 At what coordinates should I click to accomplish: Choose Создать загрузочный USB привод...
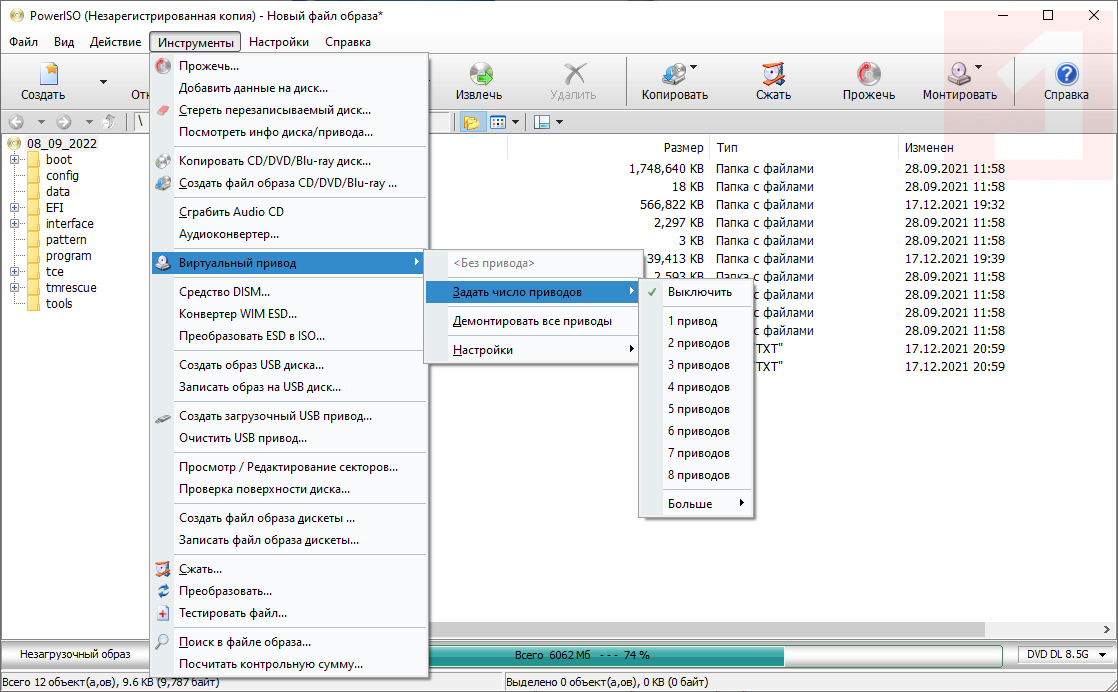pos(289,416)
